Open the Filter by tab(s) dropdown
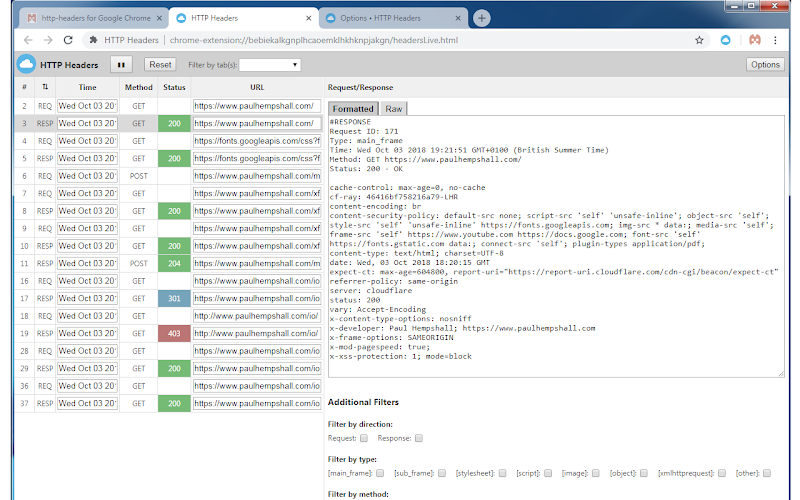The width and height of the screenshot is (800, 500). (270, 65)
